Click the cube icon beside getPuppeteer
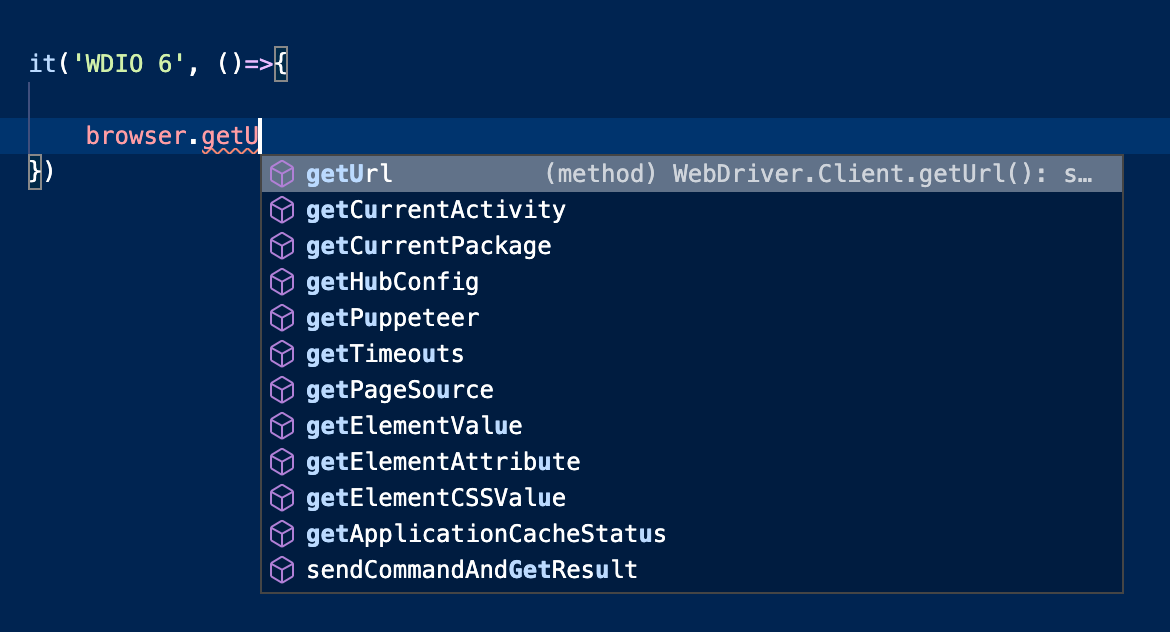This screenshot has width=1170, height=632. (x=282, y=318)
